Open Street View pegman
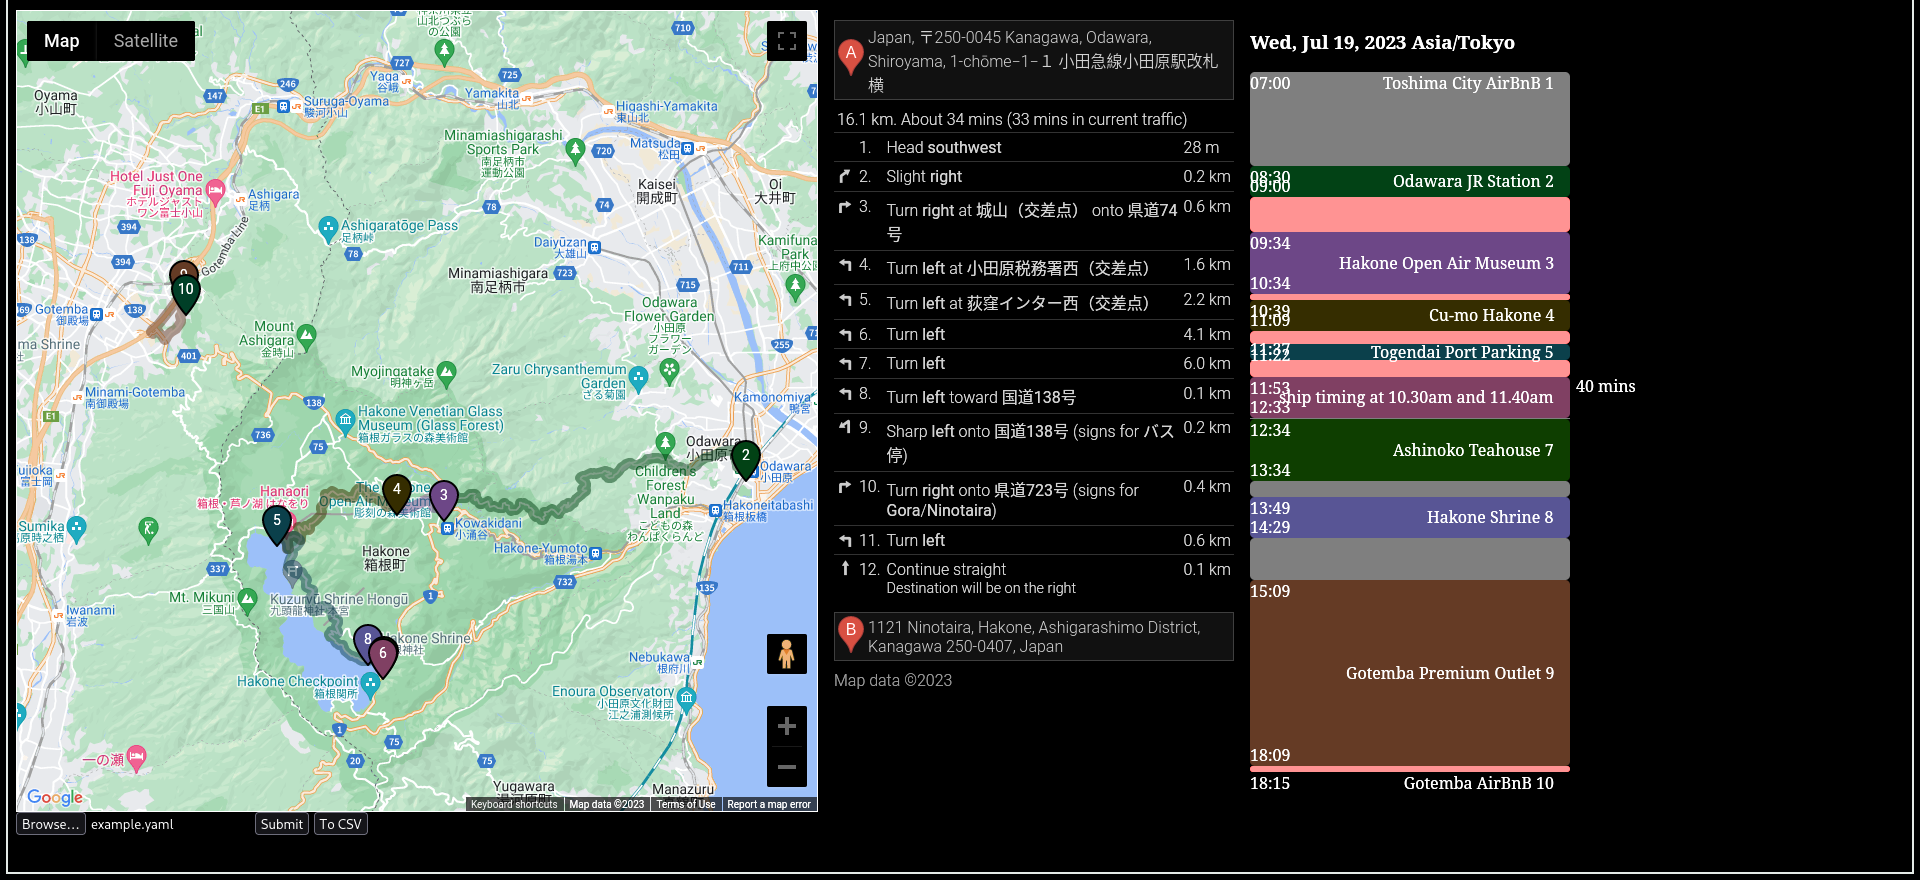This screenshot has width=1920, height=880. point(787,654)
